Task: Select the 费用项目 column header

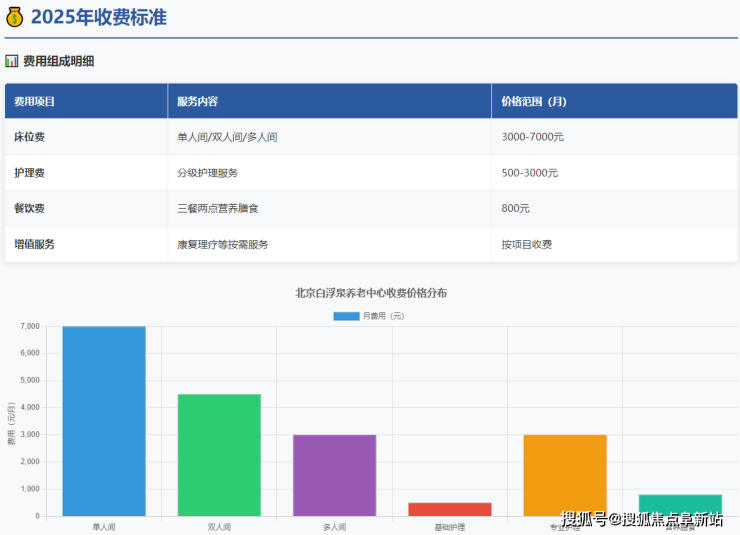Action: coord(35,101)
